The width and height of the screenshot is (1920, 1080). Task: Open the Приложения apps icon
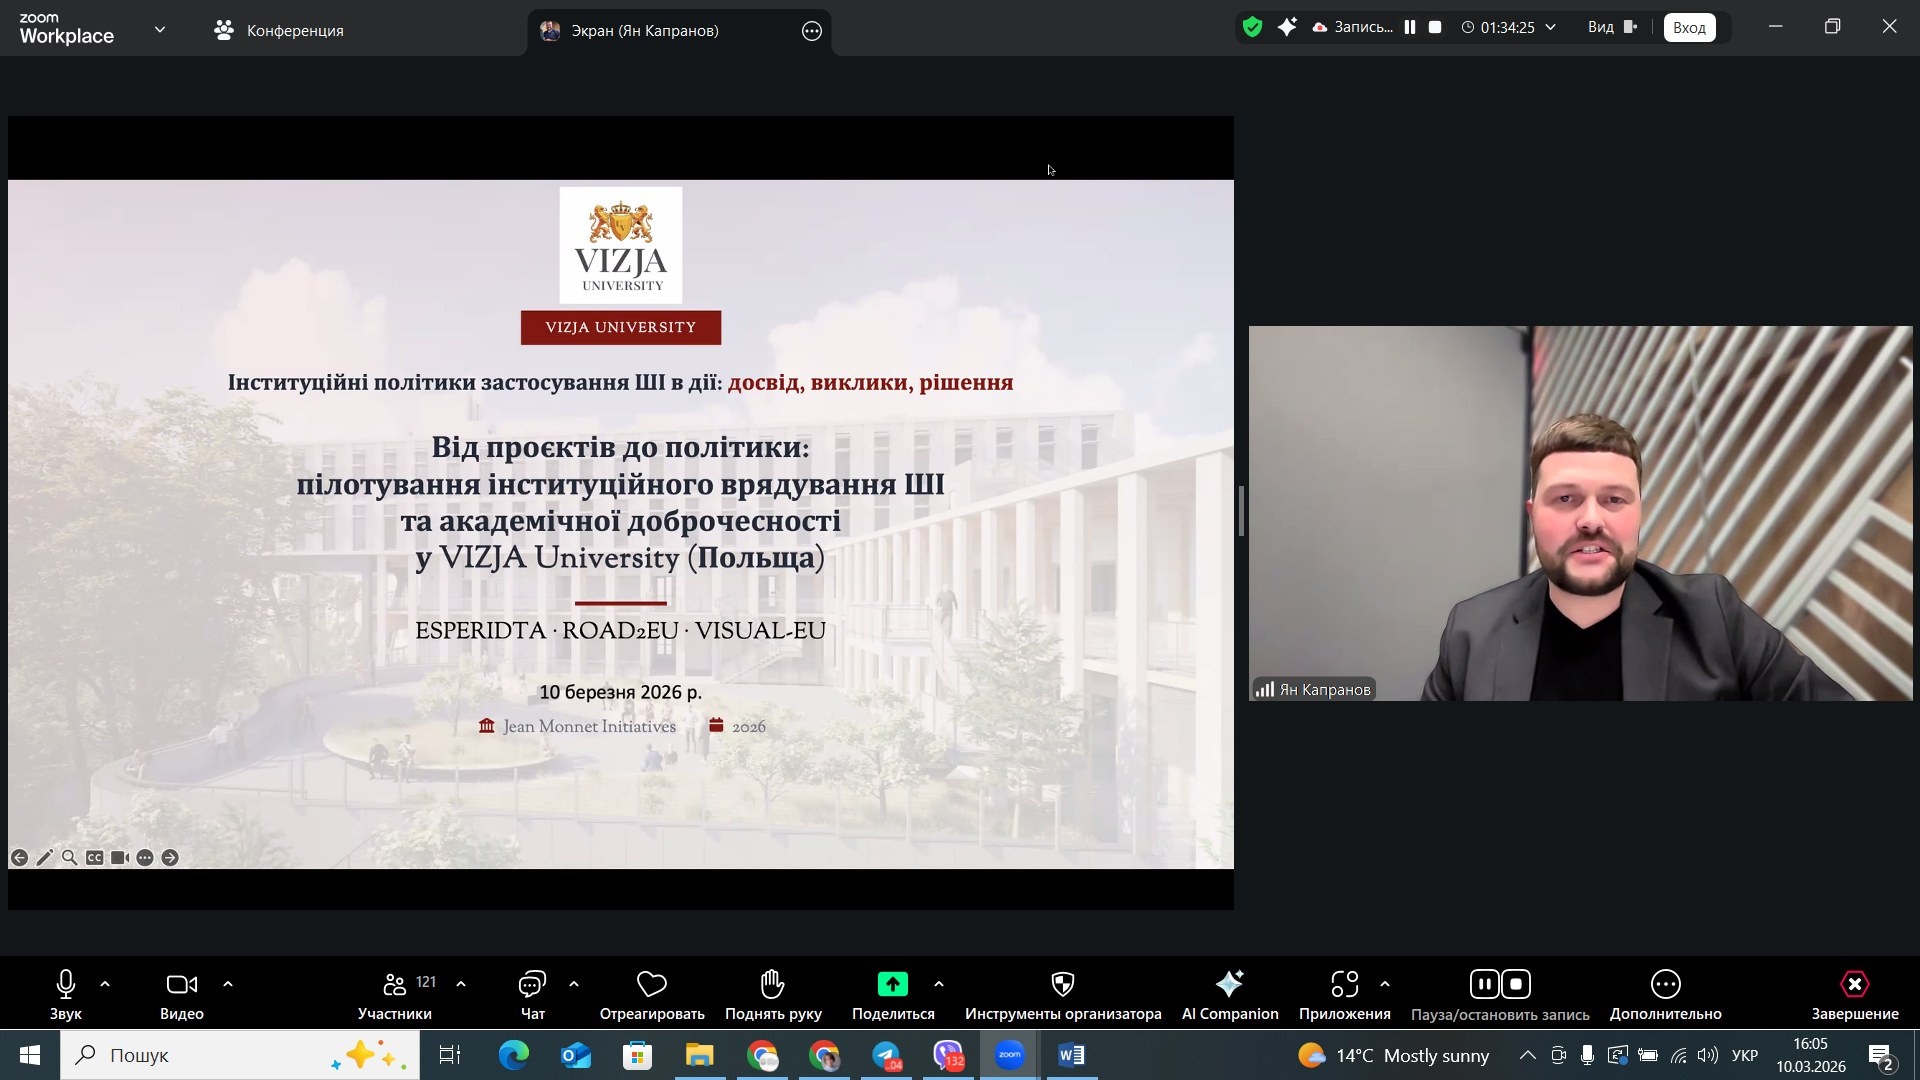[1344, 985]
